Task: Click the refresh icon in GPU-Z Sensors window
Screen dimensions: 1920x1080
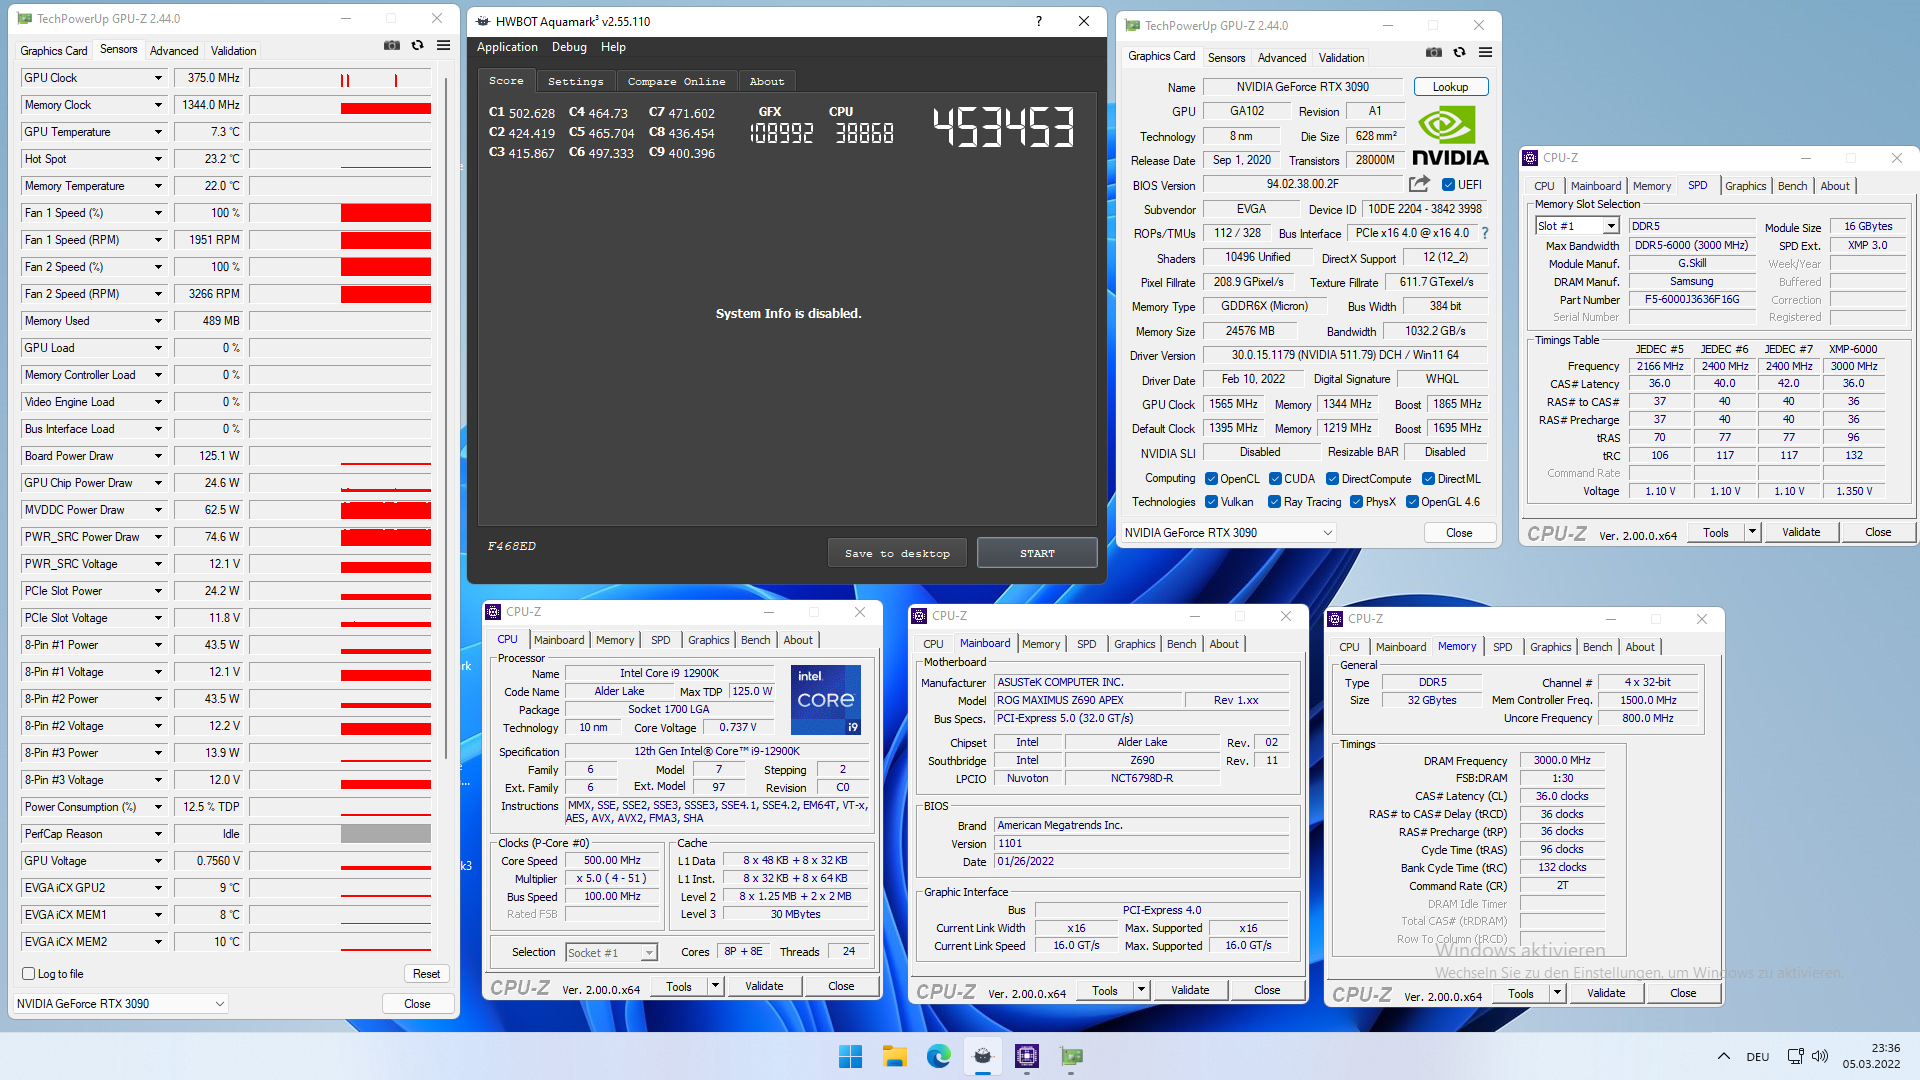Action: [x=418, y=46]
